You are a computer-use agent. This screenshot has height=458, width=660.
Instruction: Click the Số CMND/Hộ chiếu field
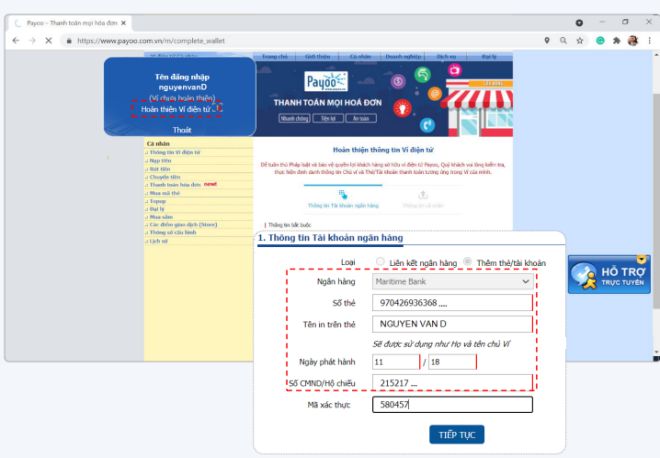[x=452, y=383]
